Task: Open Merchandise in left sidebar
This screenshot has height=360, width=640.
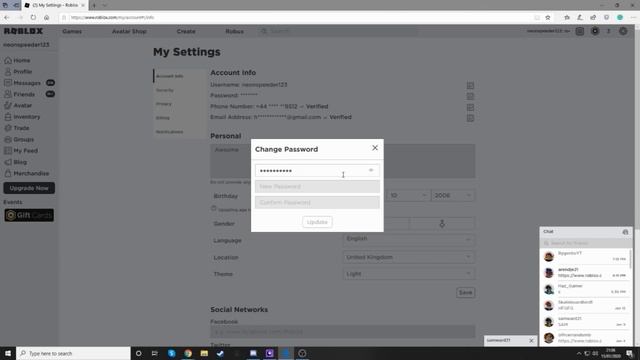Action: [27, 173]
